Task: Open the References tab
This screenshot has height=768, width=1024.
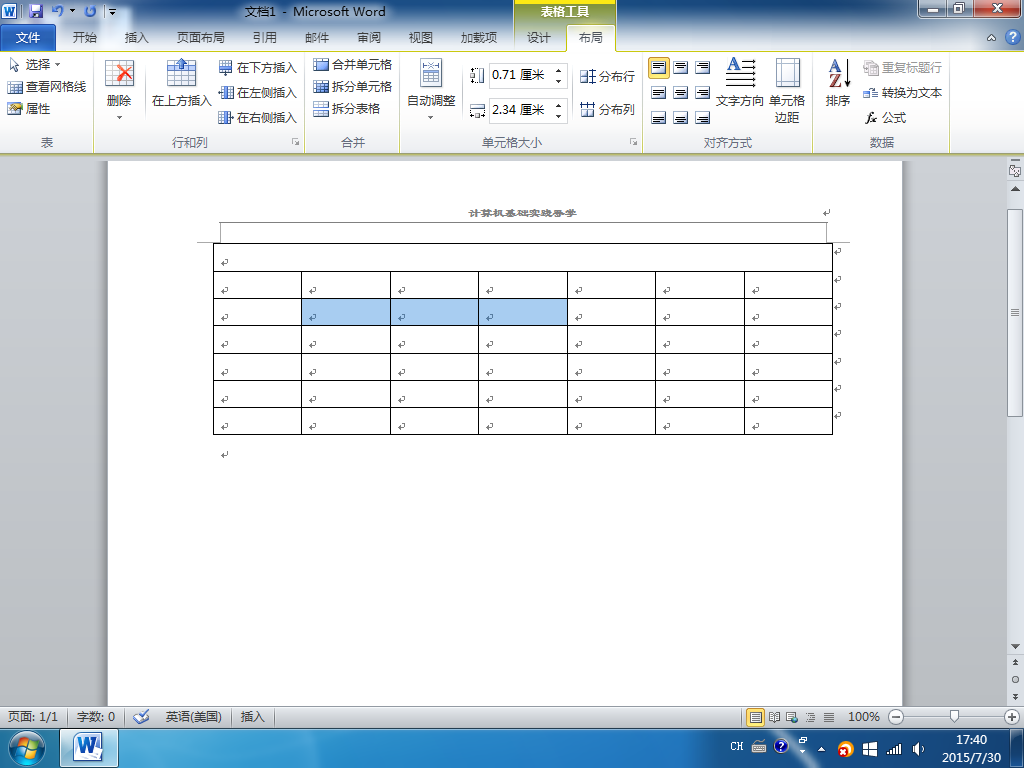Action: 264,37
